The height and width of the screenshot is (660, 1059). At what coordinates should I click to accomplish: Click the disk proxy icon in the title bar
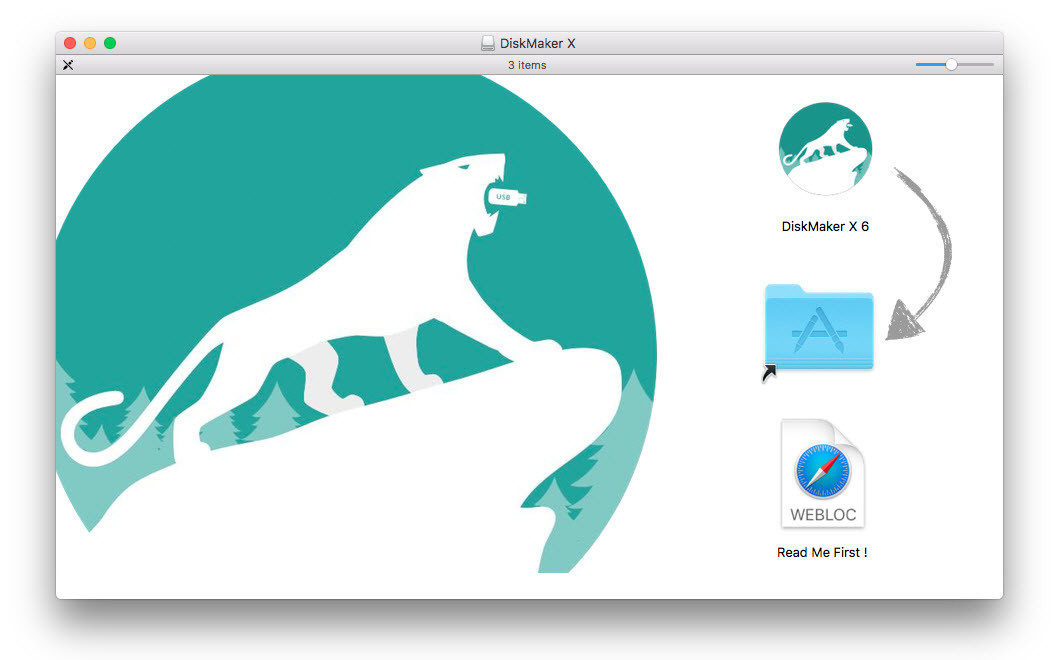pyautogui.click(x=488, y=43)
